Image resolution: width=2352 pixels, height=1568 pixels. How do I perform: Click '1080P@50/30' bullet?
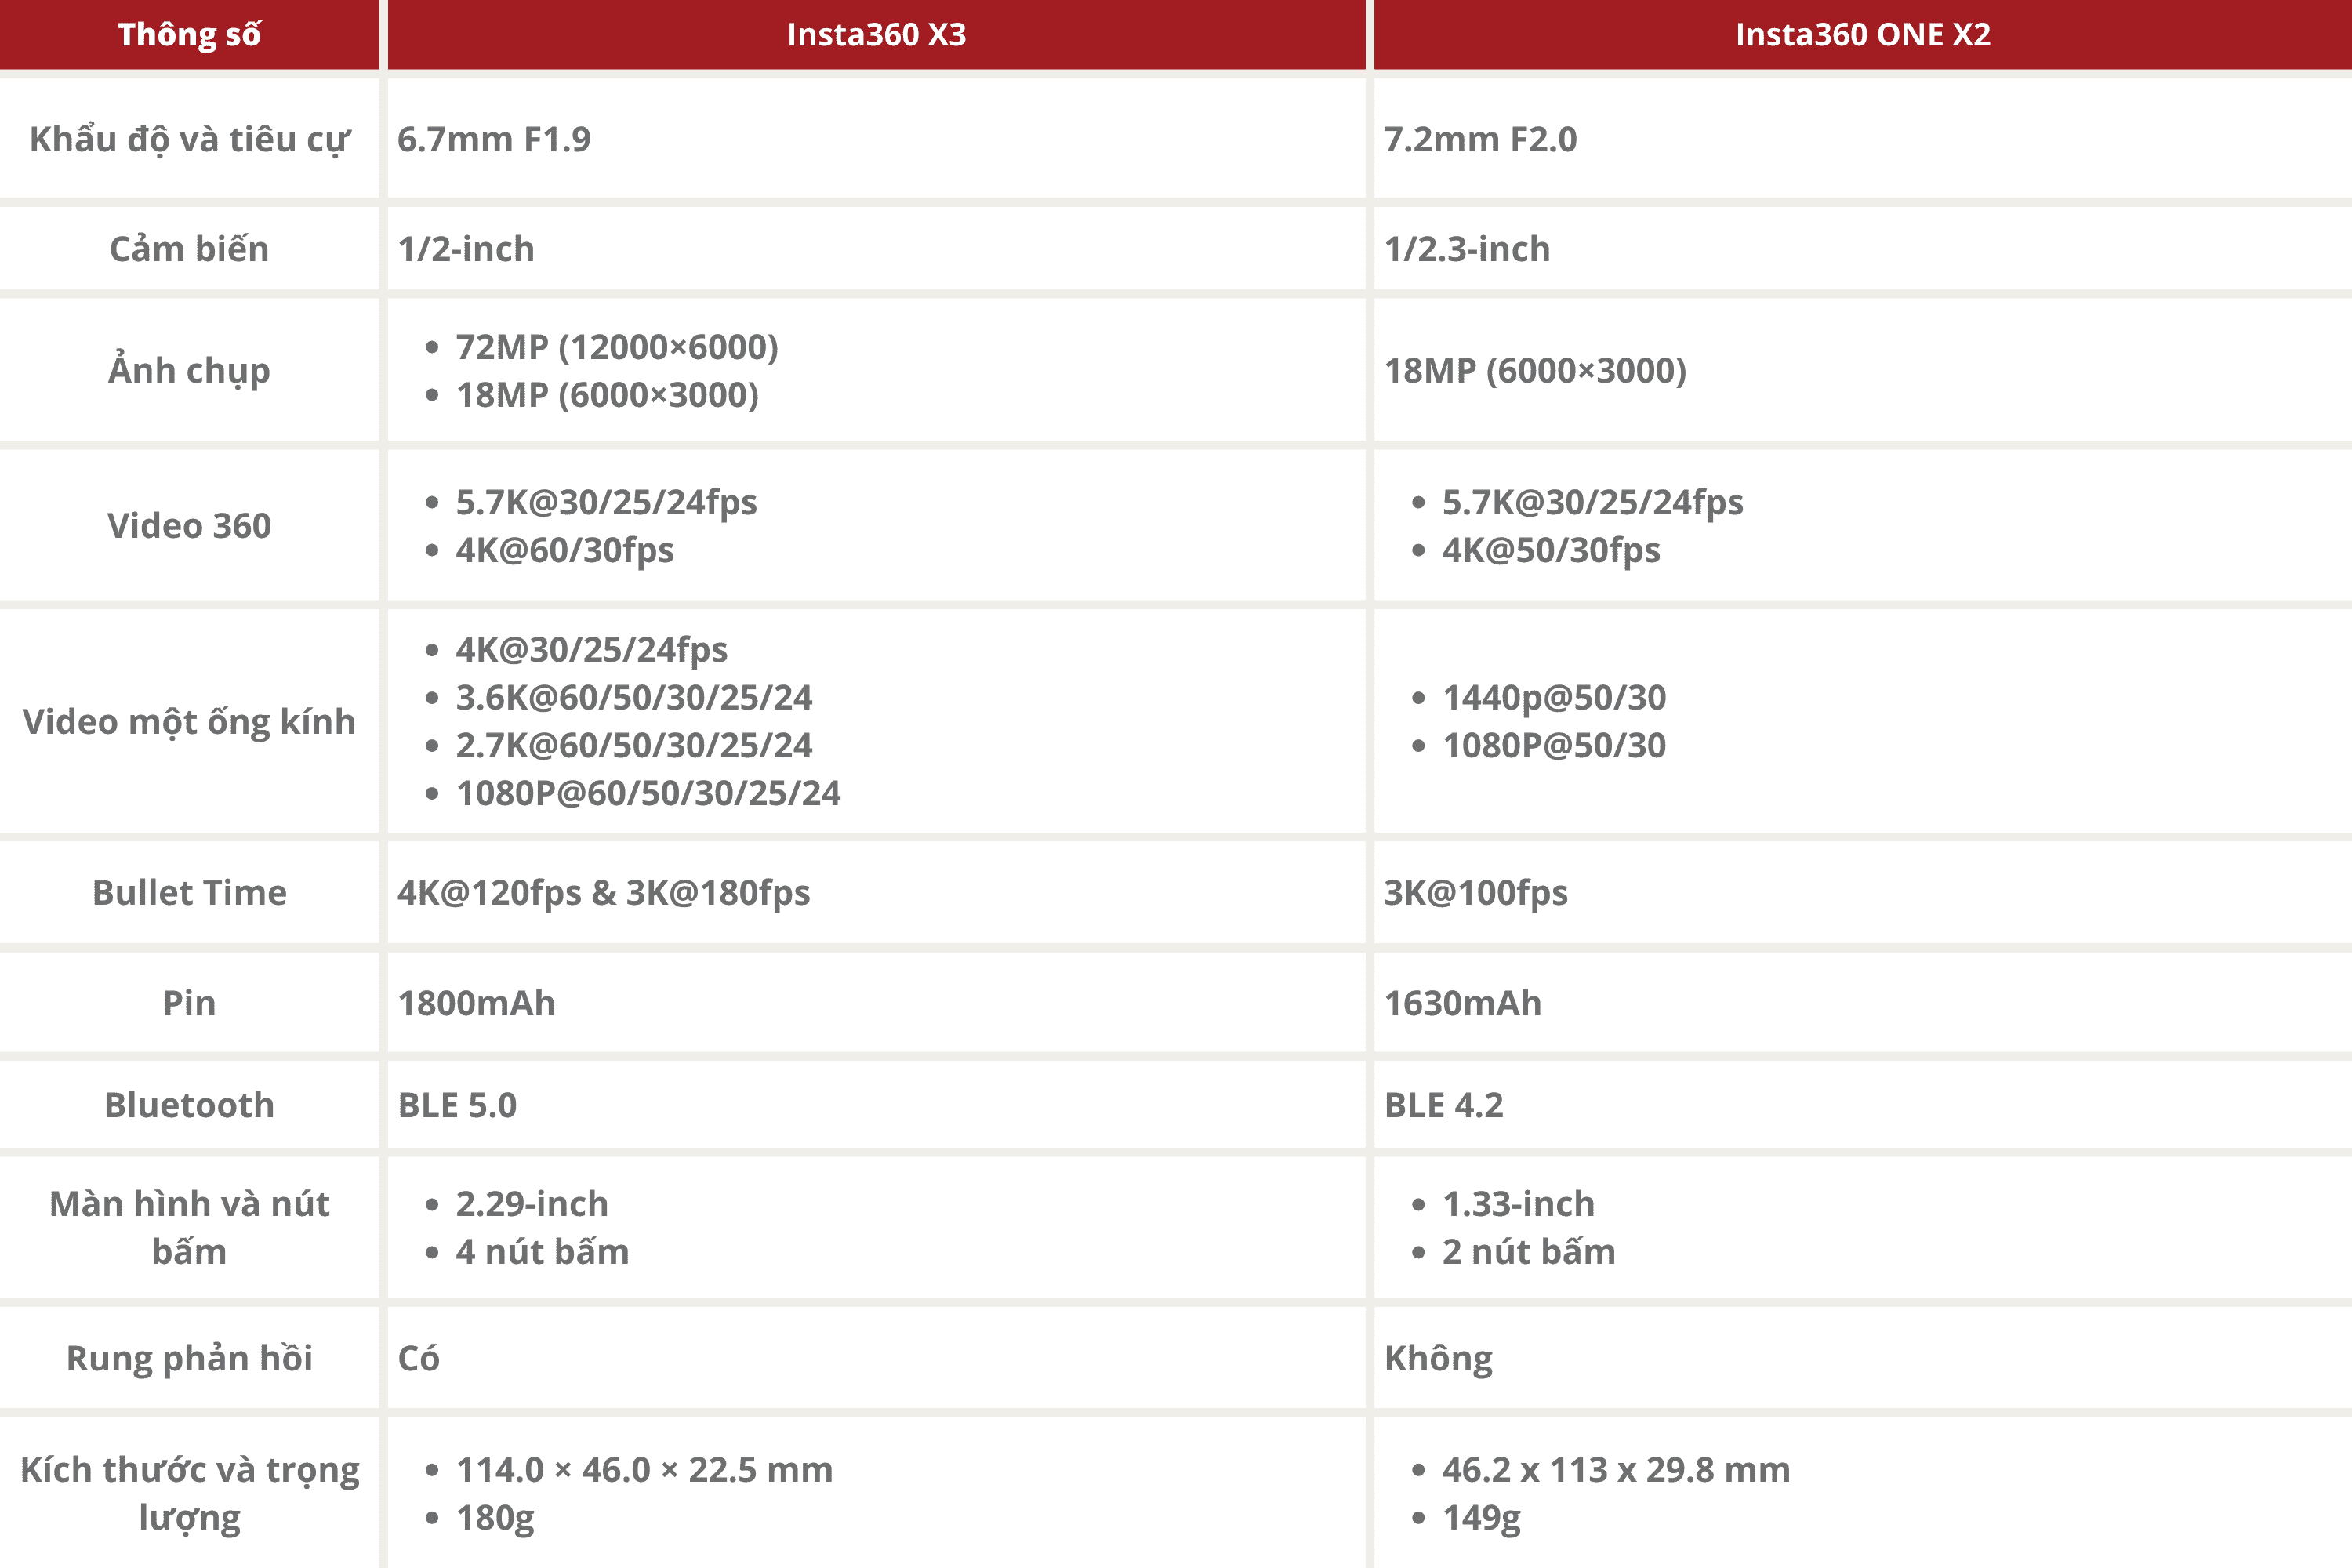pyautogui.click(x=1554, y=745)
